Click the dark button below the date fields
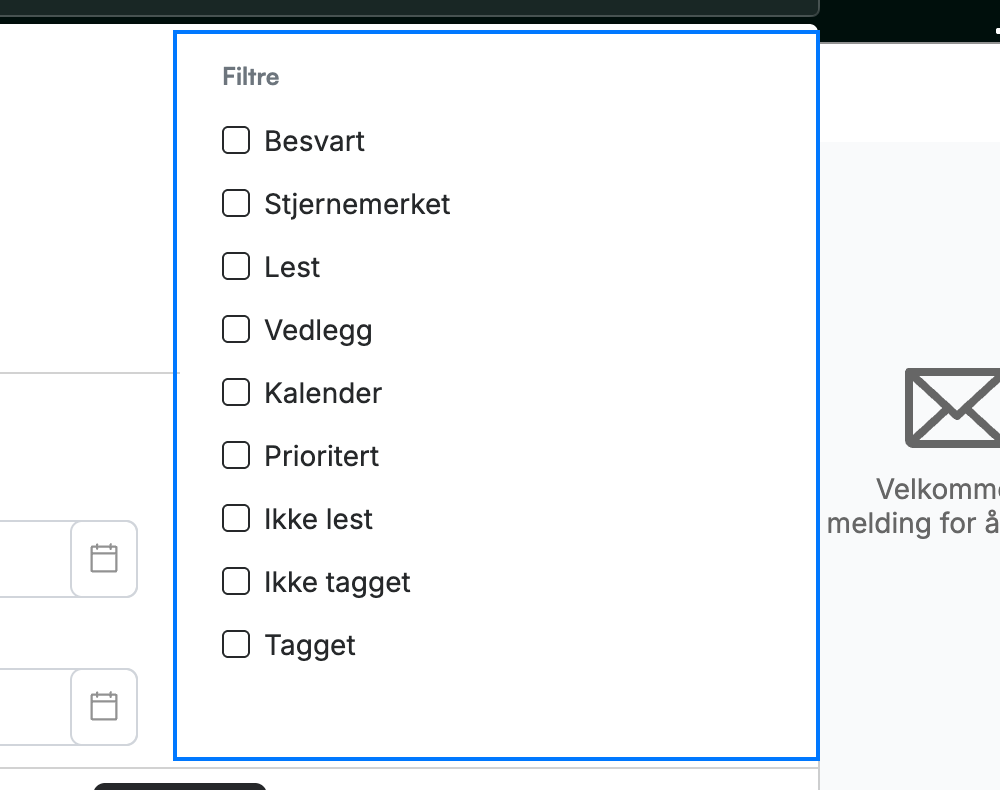 pyautogui.click(x=180, y=786)
